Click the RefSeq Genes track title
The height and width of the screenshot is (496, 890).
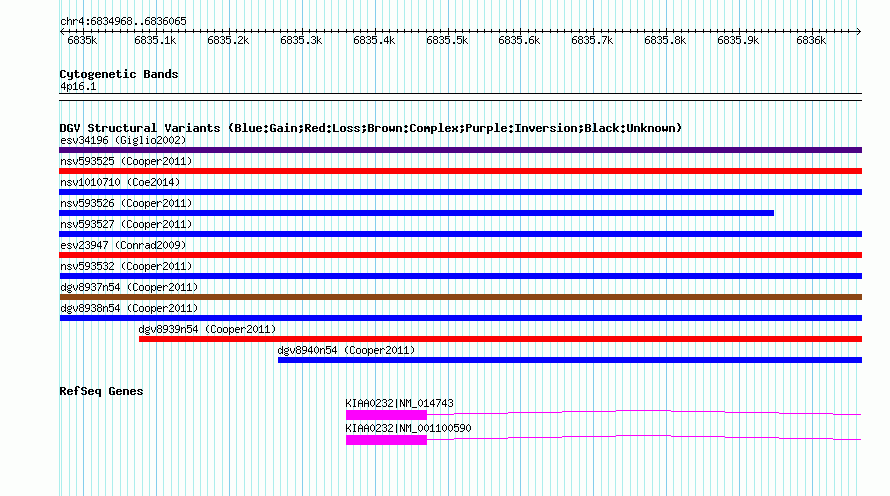pos(101,391)
